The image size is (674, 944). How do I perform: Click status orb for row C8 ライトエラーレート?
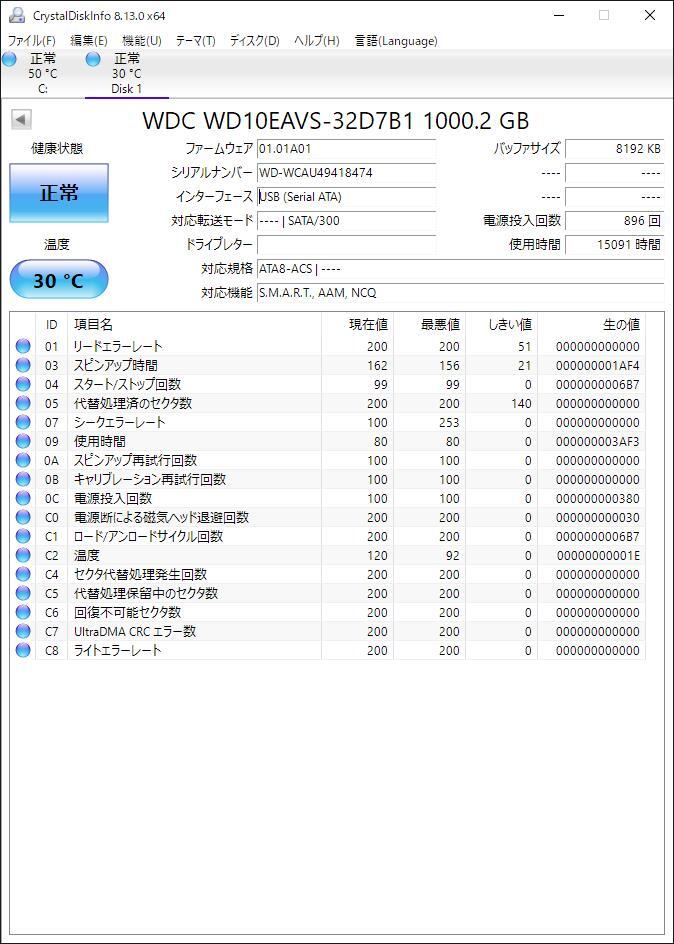click(x=23, y=650)
